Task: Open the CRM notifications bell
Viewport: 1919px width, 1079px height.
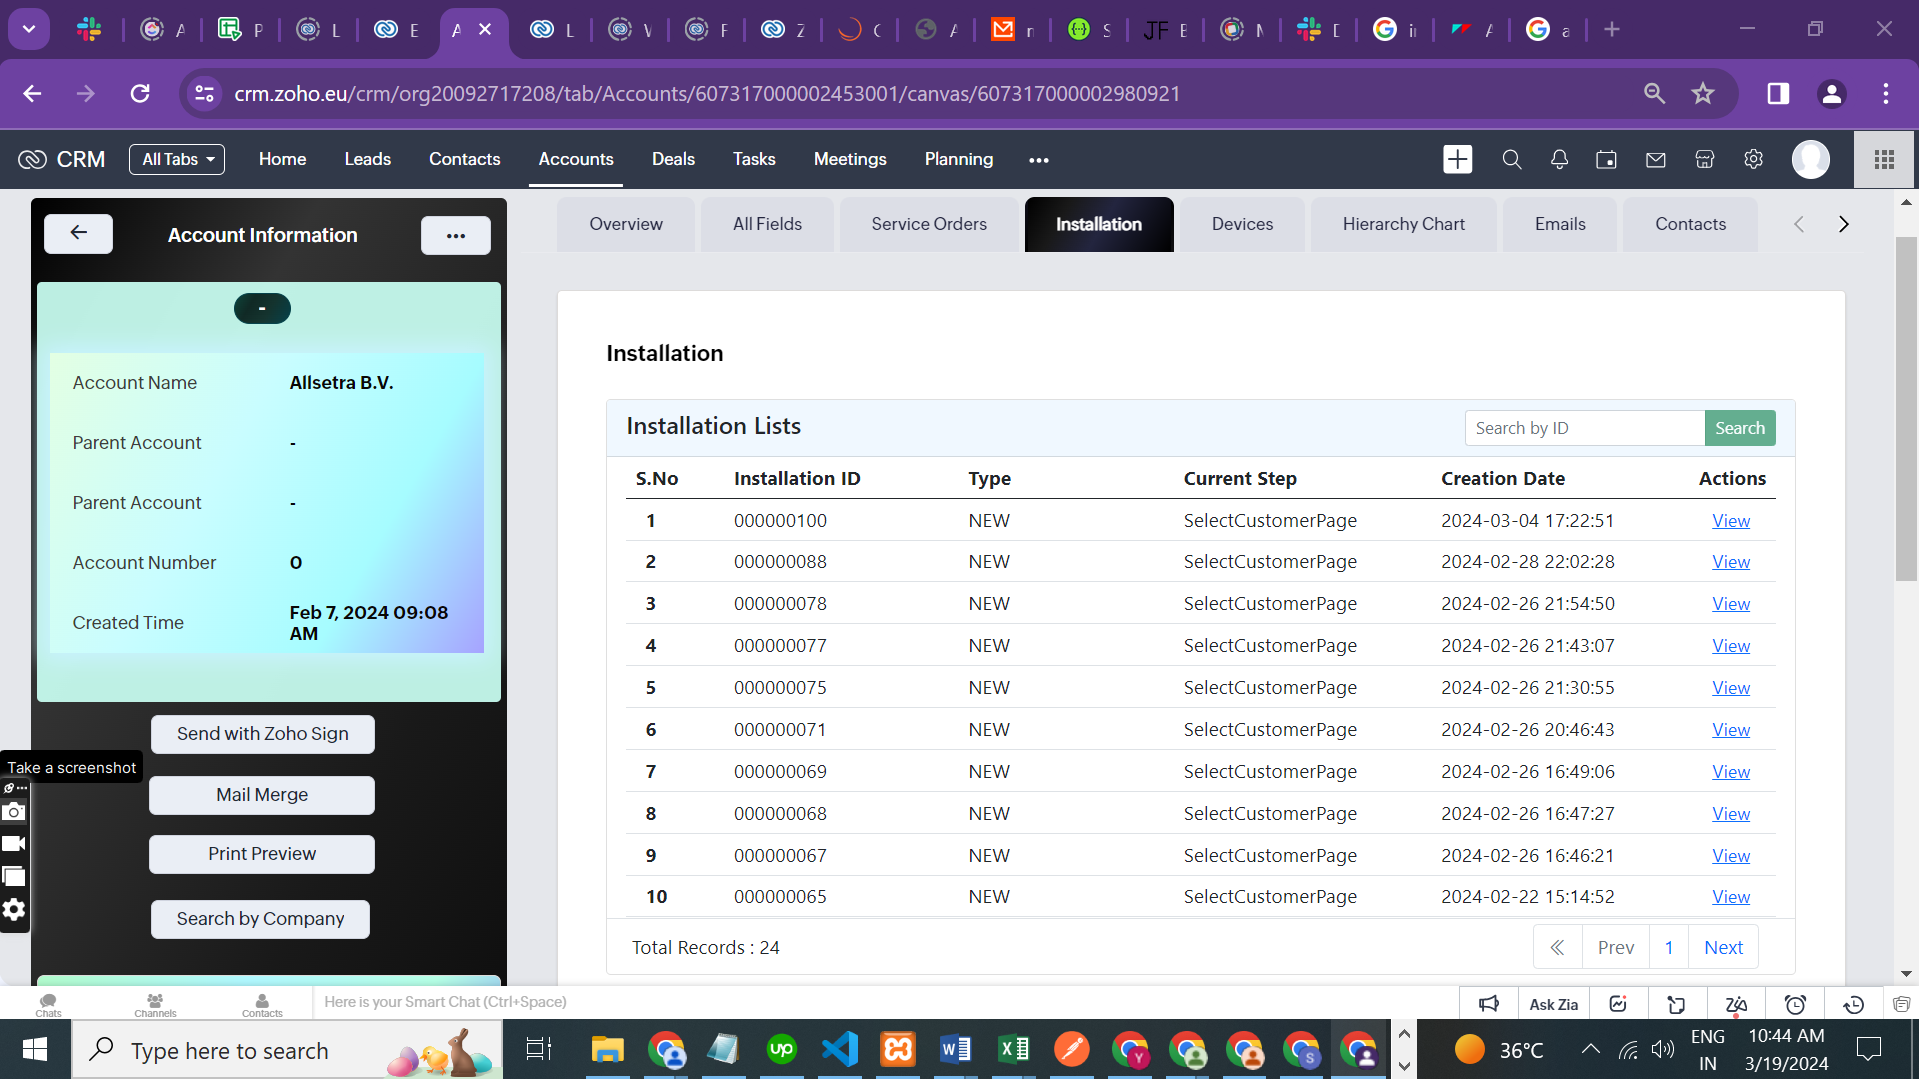Action: [1559, 160]
